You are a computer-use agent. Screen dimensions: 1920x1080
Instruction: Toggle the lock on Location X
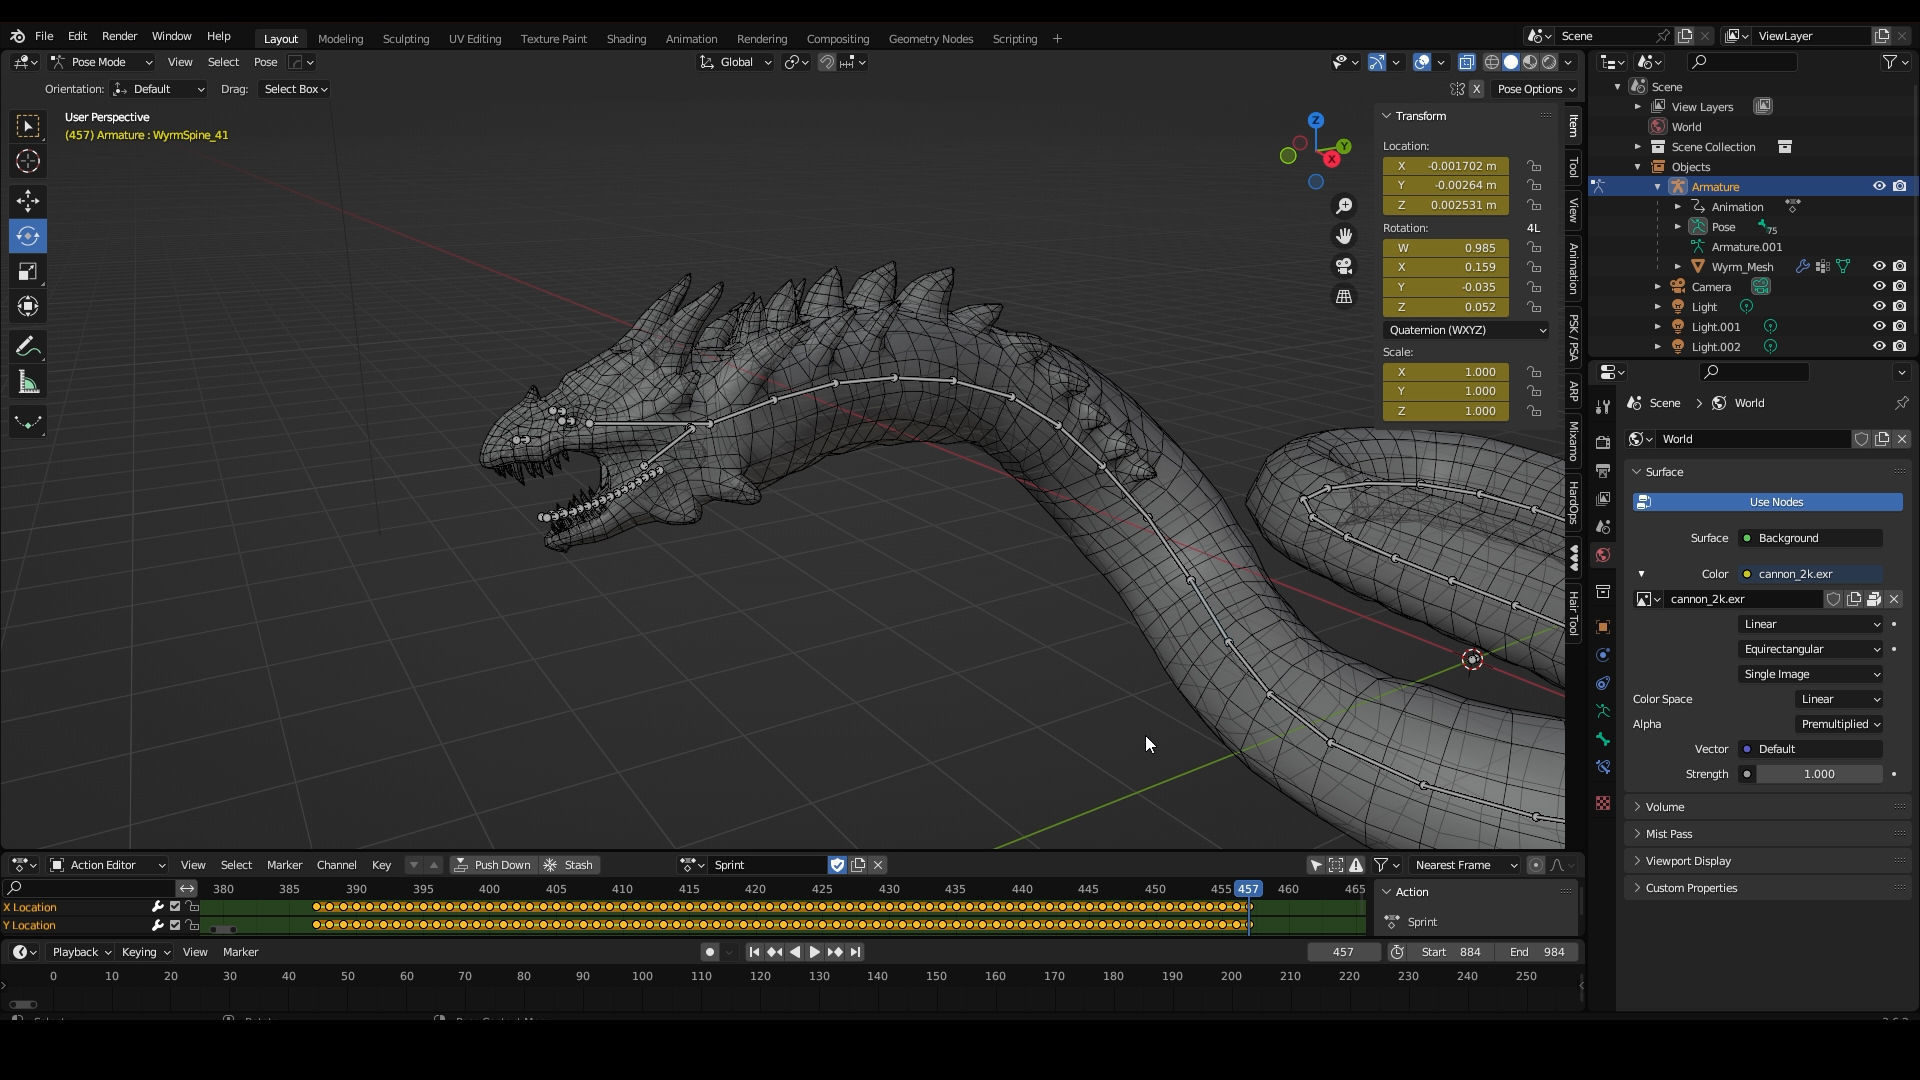click(1533, 166)
